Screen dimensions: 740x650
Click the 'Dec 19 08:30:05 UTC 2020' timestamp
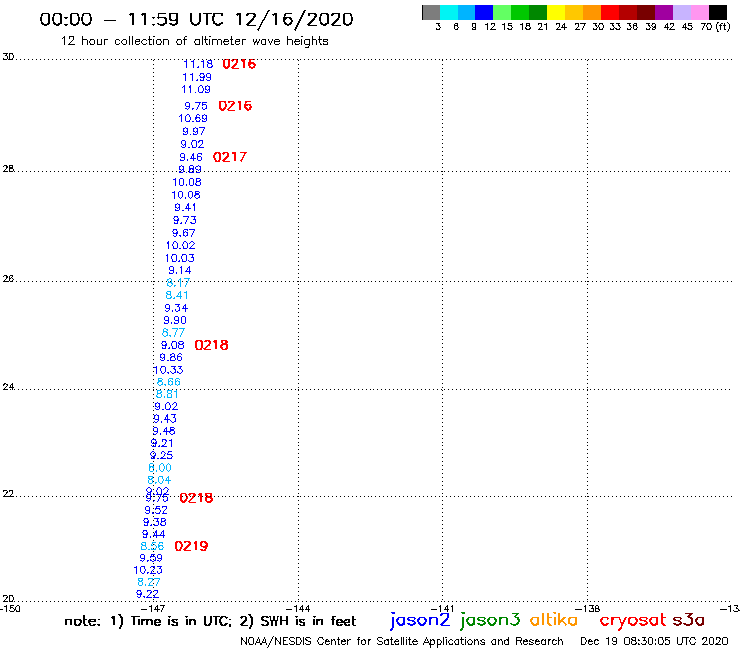point(654,641)
